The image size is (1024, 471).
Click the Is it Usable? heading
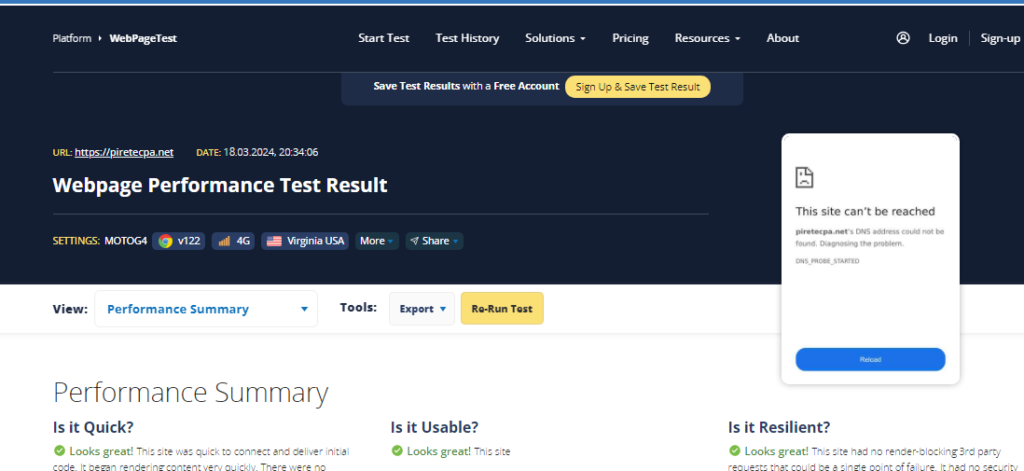435,427
